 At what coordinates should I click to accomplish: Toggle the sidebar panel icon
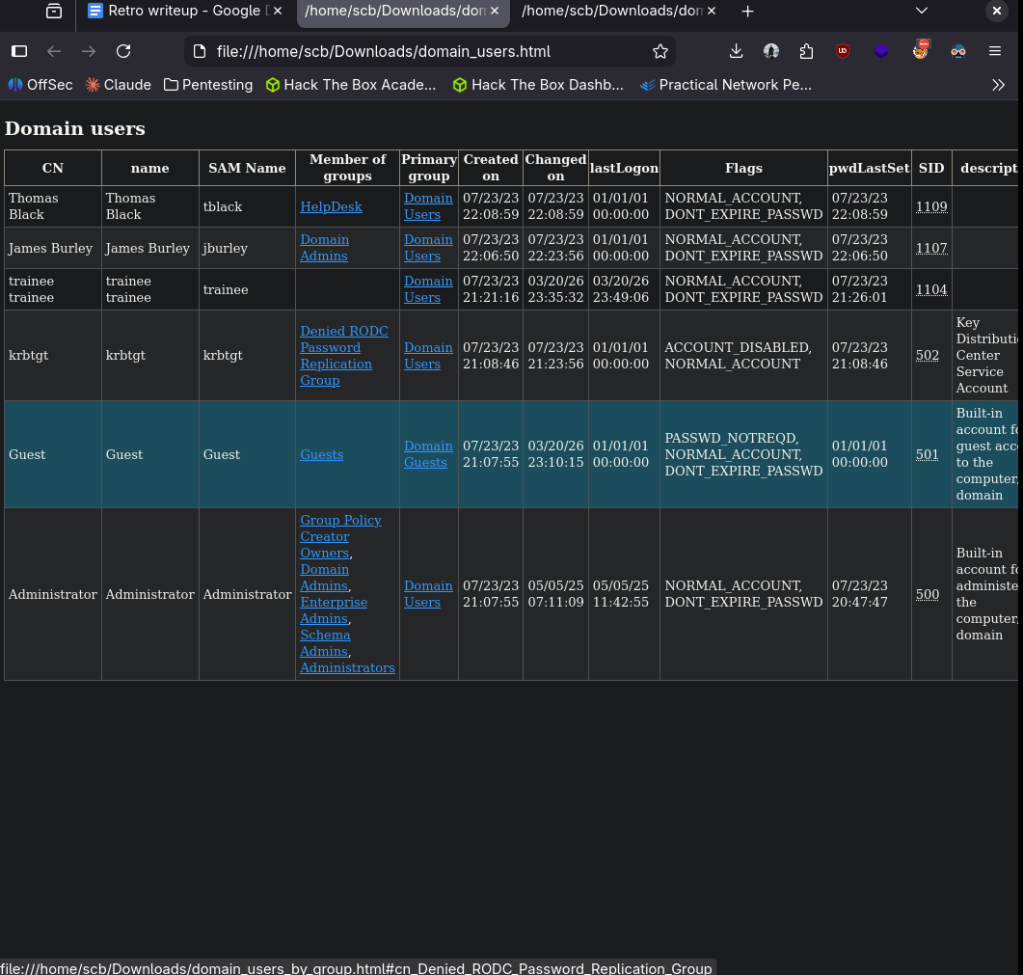19,51
